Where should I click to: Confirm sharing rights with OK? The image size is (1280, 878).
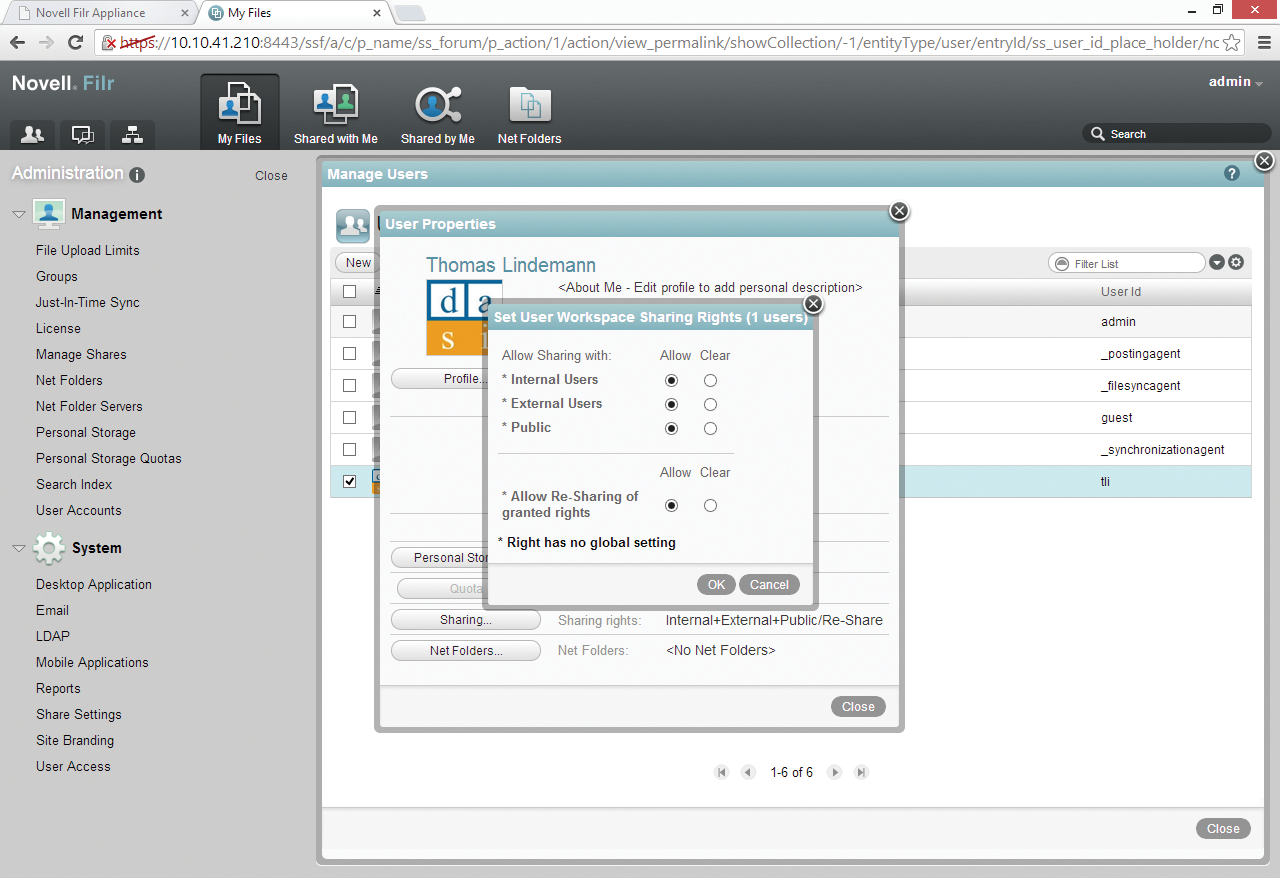pyautogui.click(x=716, y=585)
